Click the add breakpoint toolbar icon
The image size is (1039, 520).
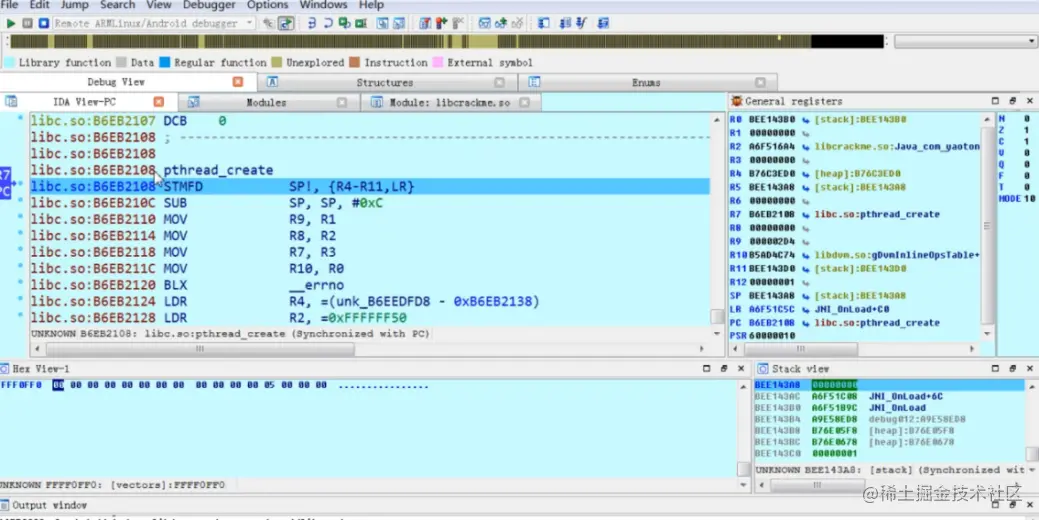click(x=441, y=23)
